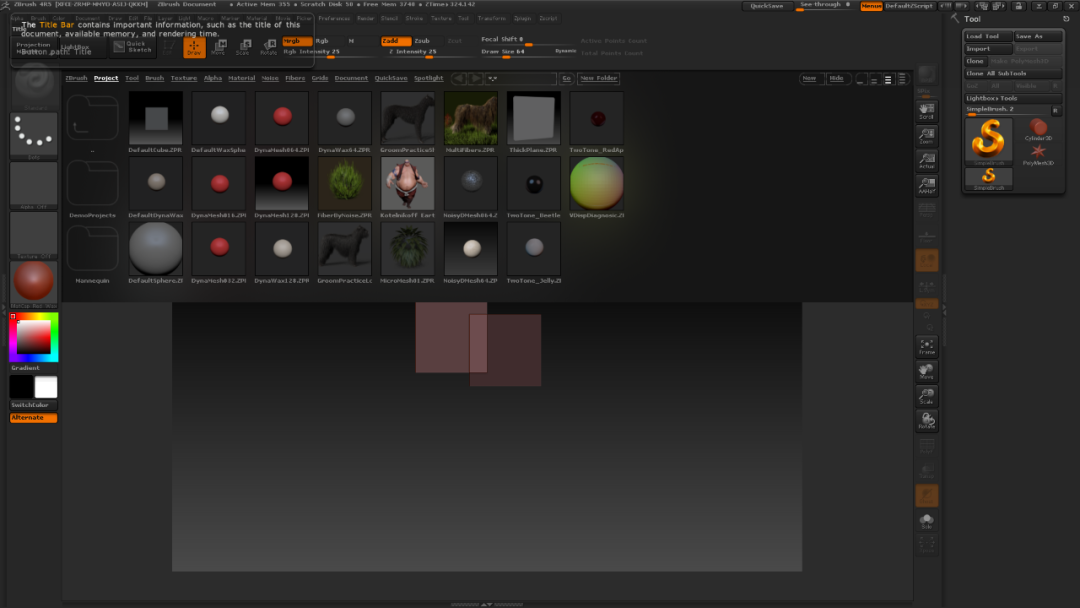Click the Import button in Tool panel
This screenshot has width=1080, height=608.
pyautogui.click(x=988, y=49)
